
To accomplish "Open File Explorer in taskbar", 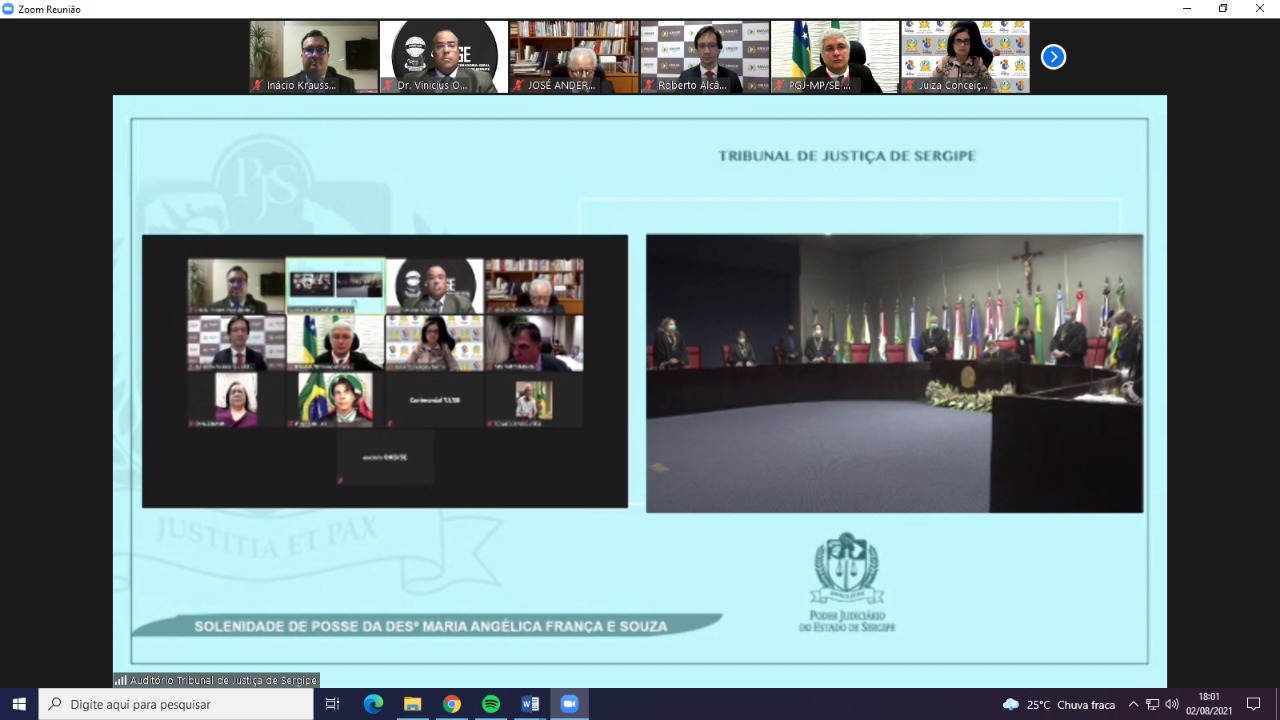I will pos(413,704).
